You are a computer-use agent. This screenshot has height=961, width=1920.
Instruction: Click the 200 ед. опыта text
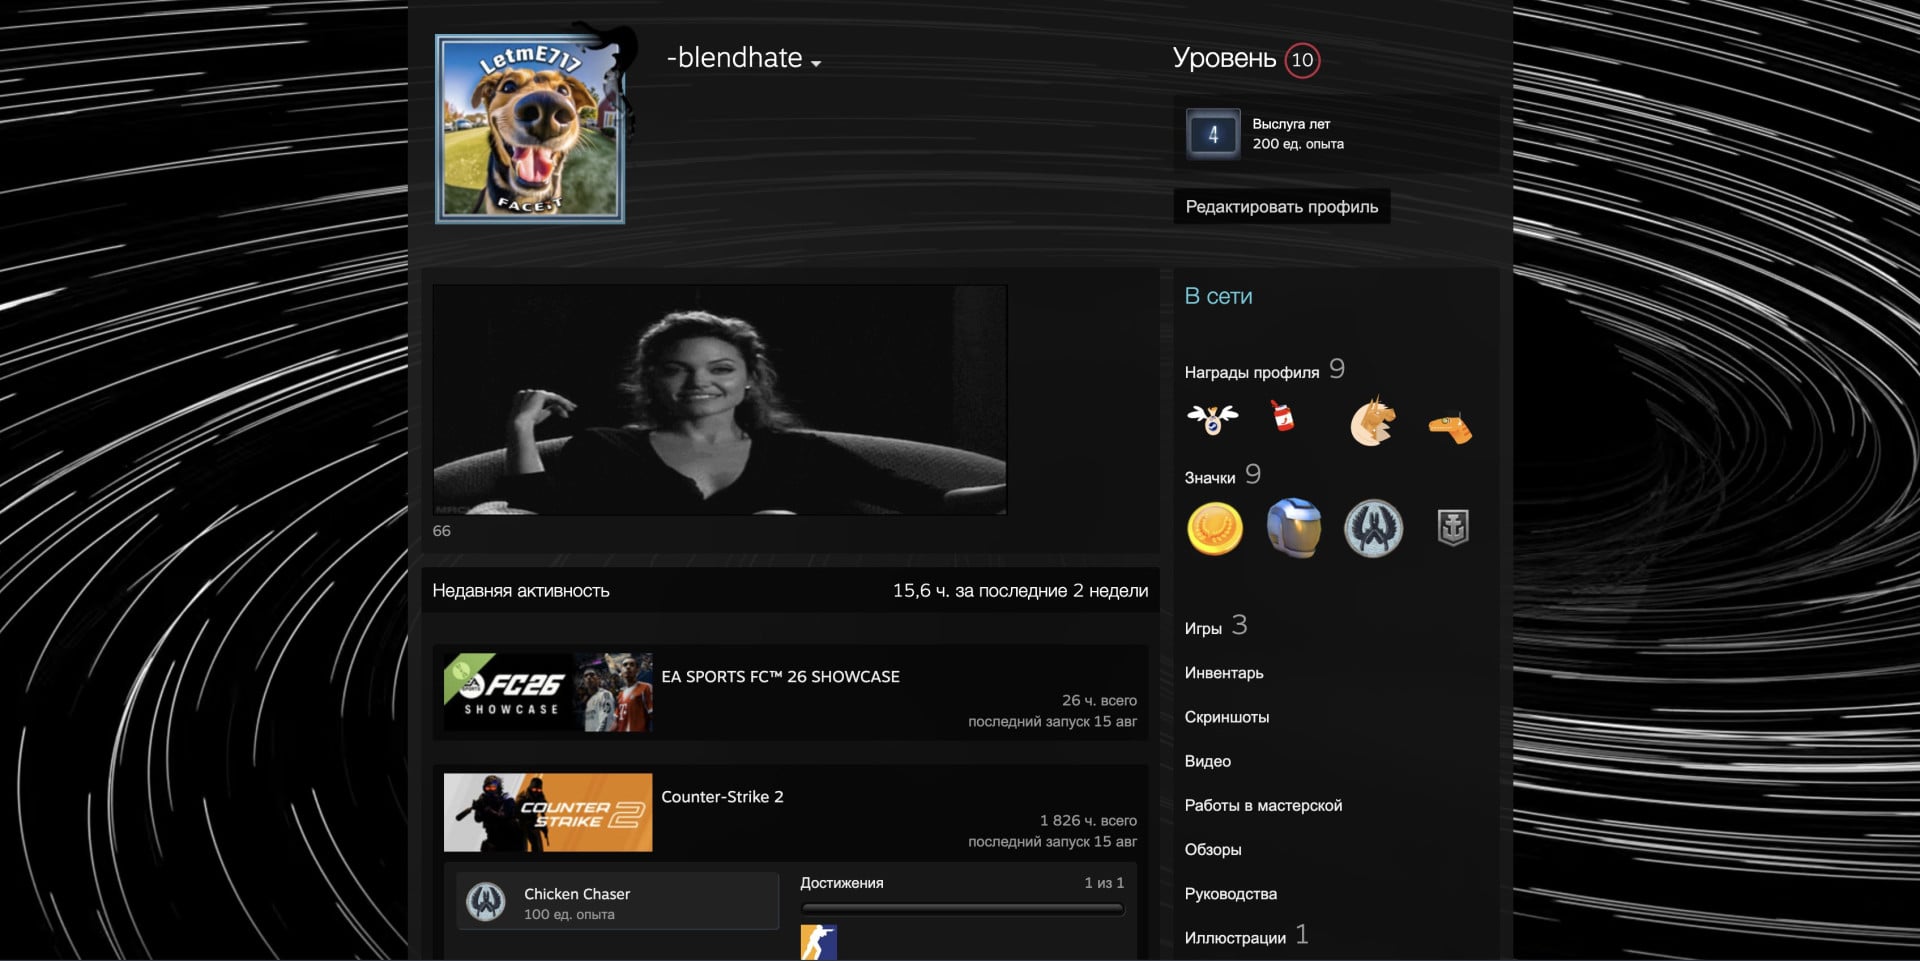[x=1298, y=144]
